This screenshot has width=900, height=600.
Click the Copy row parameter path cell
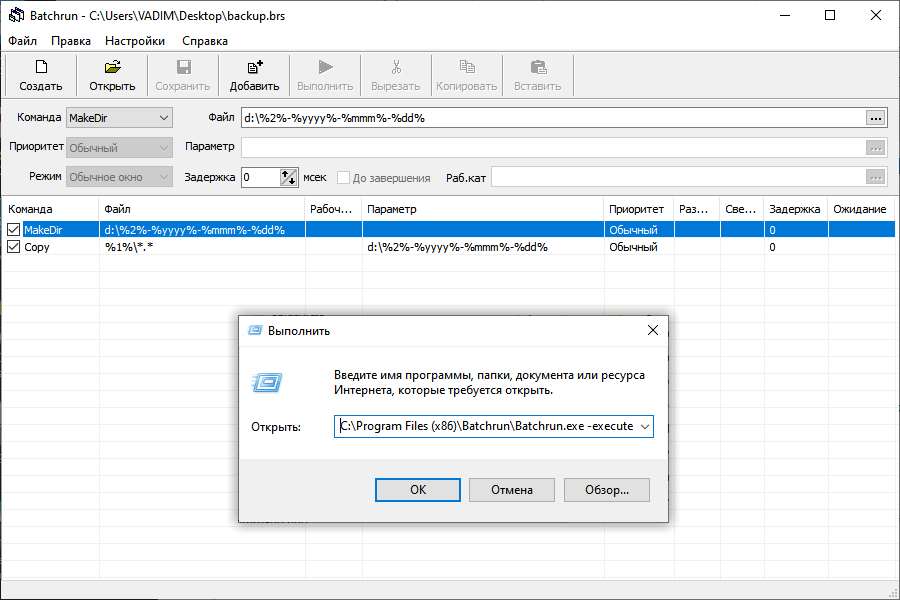(457, 247)
